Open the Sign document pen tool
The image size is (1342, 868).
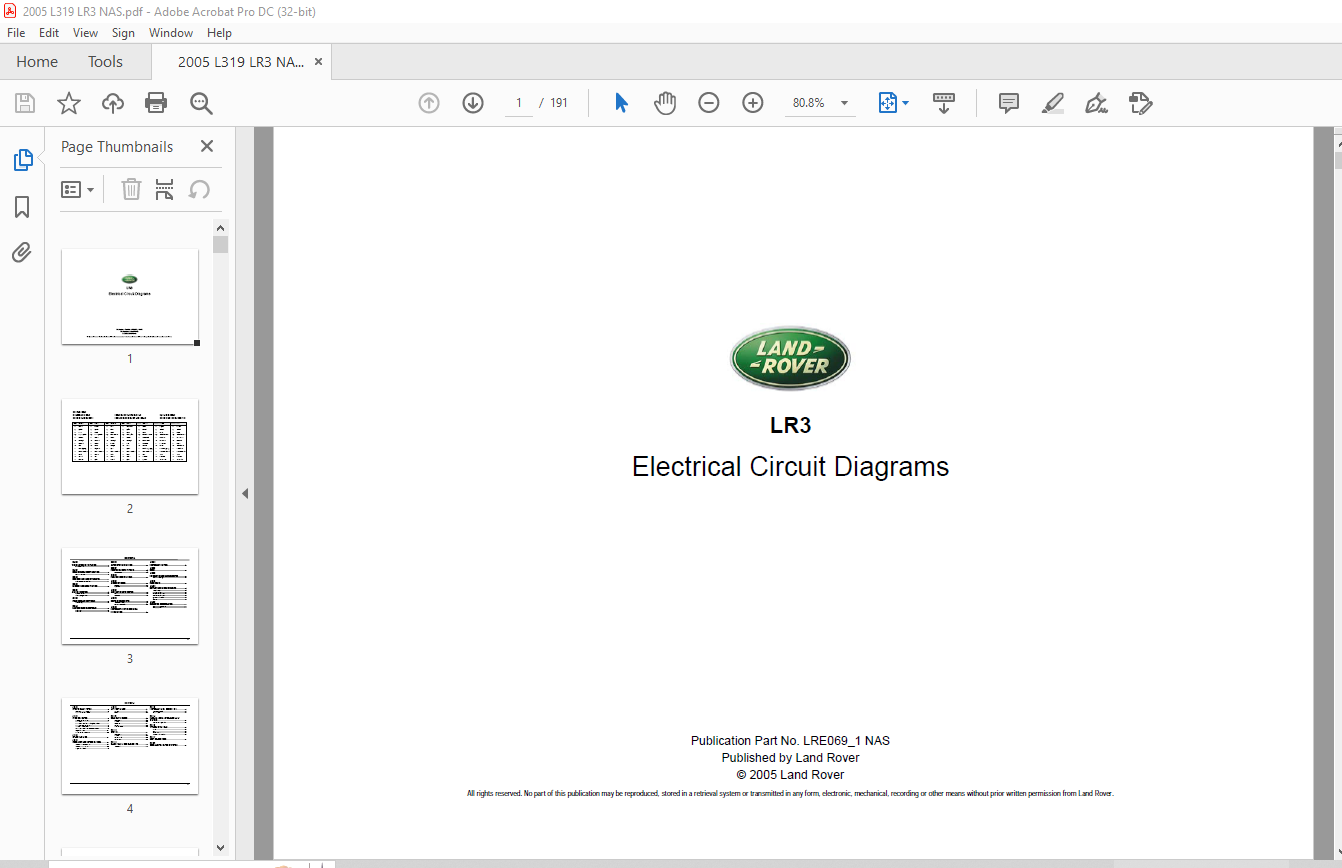(1097, 103)
